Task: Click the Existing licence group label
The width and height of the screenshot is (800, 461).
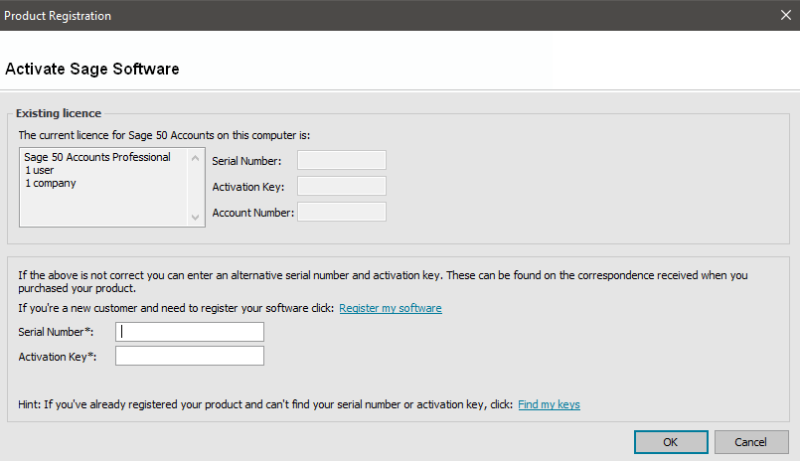Action: pos(58,113)
